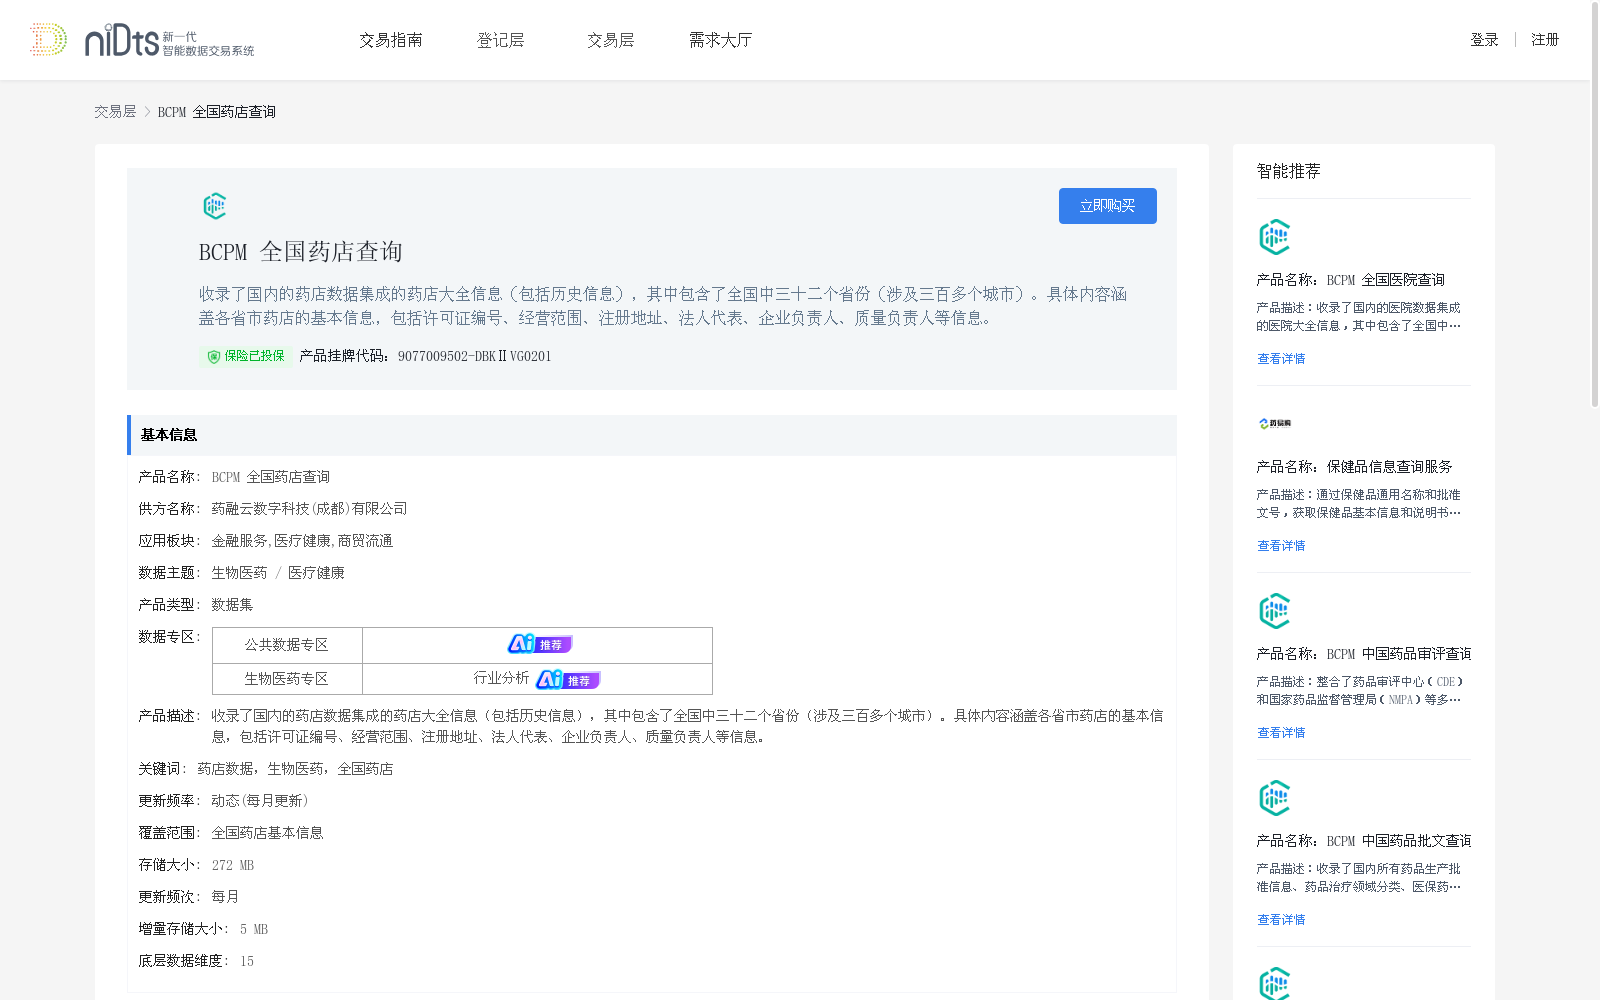The width and height of the screenshot is (1600, 1000).
Task: Click the title 产品名称: 保健品信息查询服务
Action: pos(1355,467)
